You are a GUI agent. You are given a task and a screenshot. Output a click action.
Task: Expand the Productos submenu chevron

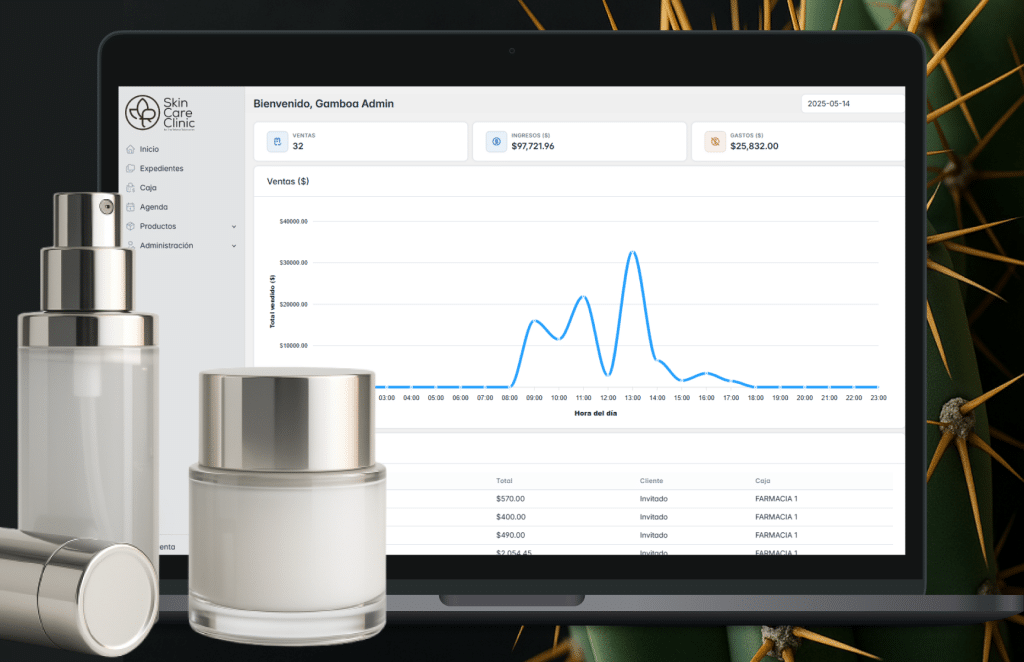tap(234, 227)
